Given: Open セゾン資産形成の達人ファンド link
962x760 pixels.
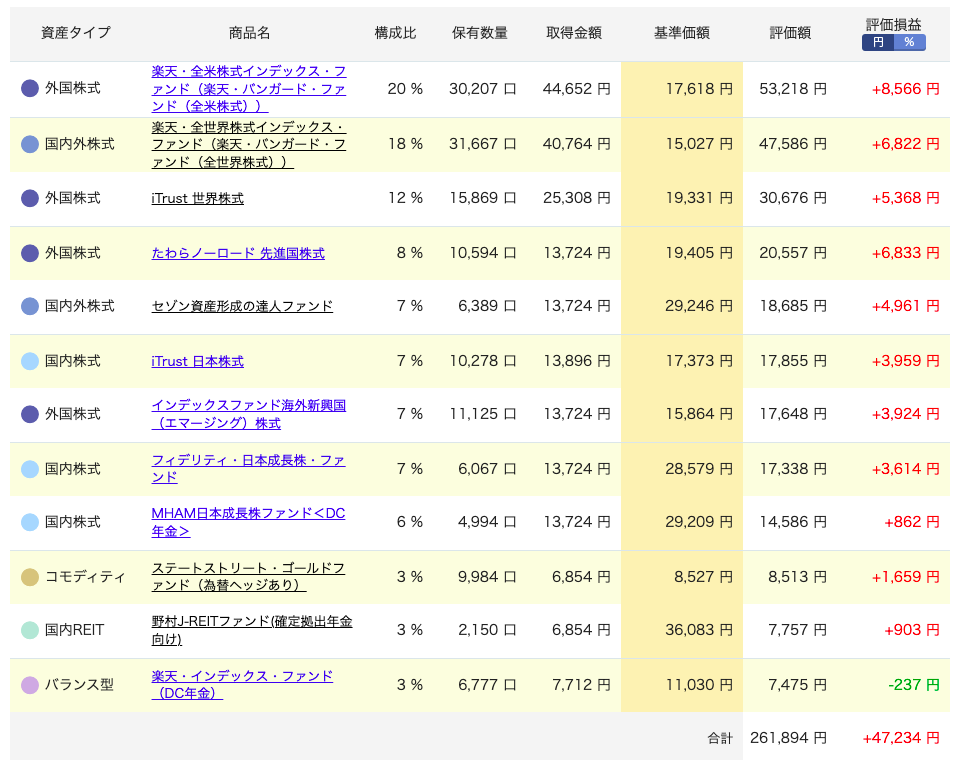Looking at the screenshot, I should [x=242, y=306].
